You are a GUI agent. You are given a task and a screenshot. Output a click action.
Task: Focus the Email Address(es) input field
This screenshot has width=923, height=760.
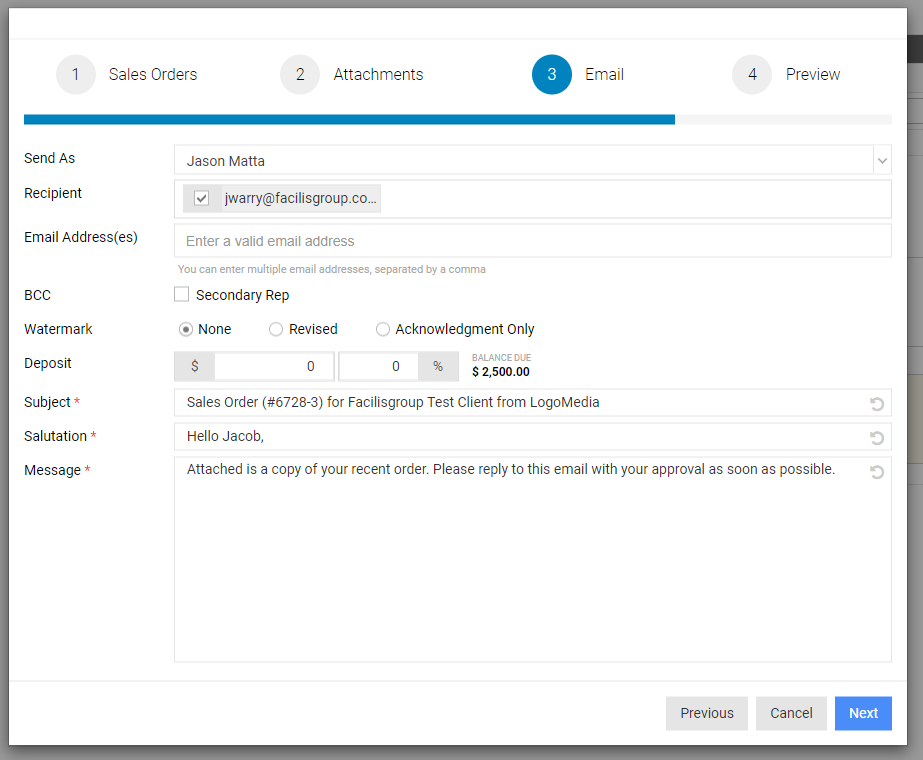coord(533,241)
